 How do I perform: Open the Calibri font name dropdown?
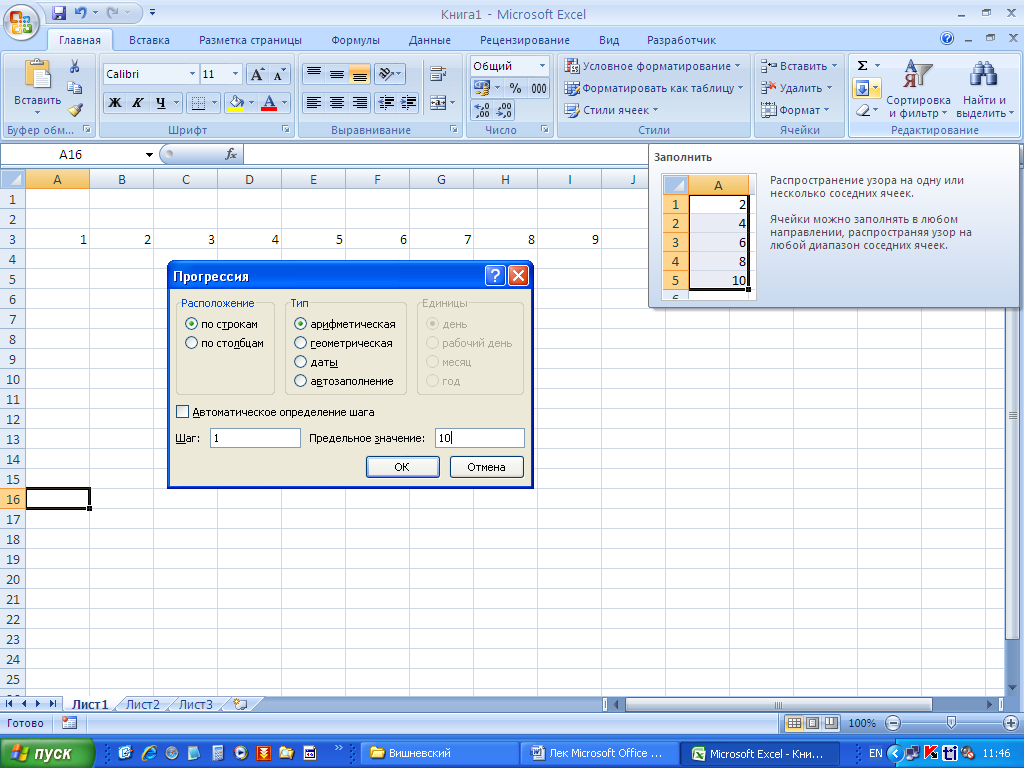click(192, 74)
